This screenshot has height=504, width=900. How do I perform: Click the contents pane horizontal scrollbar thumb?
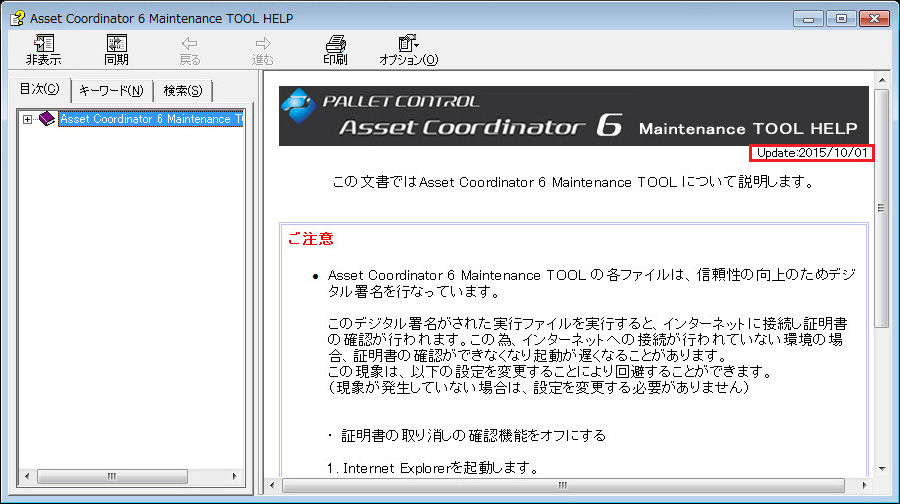point(112,476)
